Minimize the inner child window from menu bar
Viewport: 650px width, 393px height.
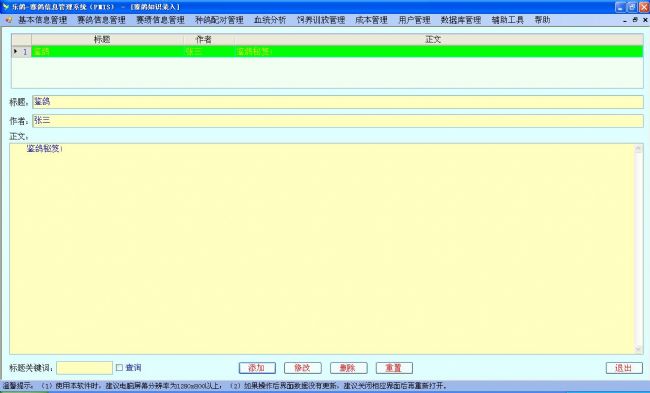pos(625,20)
